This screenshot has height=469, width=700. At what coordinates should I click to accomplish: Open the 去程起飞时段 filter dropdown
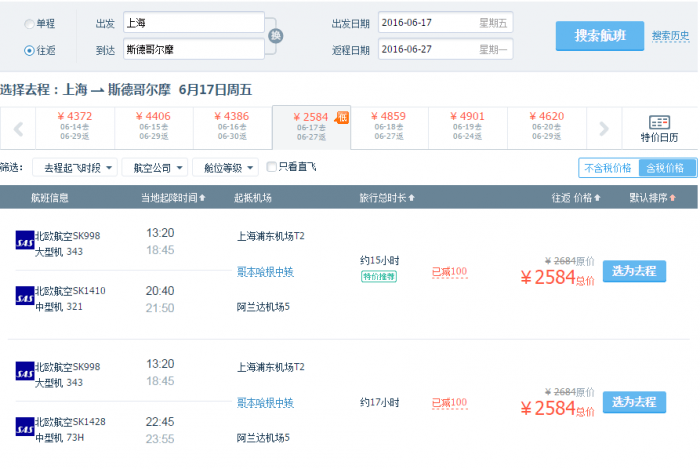pyautogui.click(x=75, y=168)
